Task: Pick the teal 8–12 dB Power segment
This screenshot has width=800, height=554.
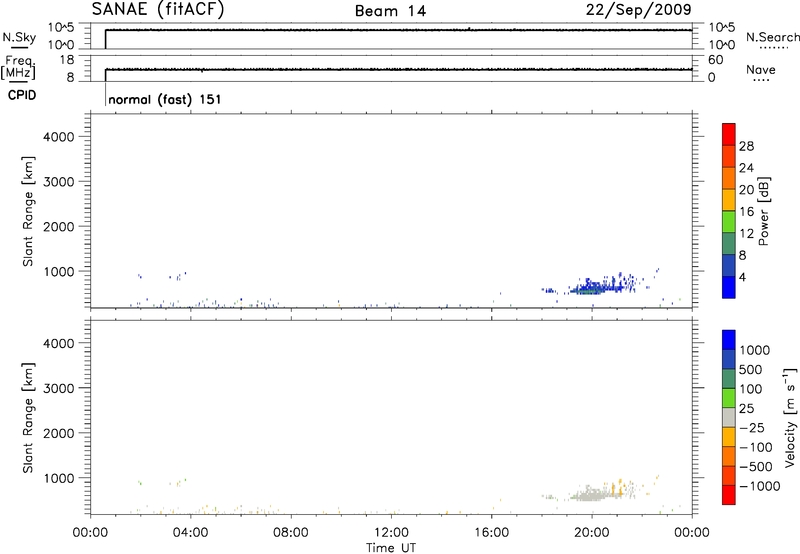Action: point(729,243)
